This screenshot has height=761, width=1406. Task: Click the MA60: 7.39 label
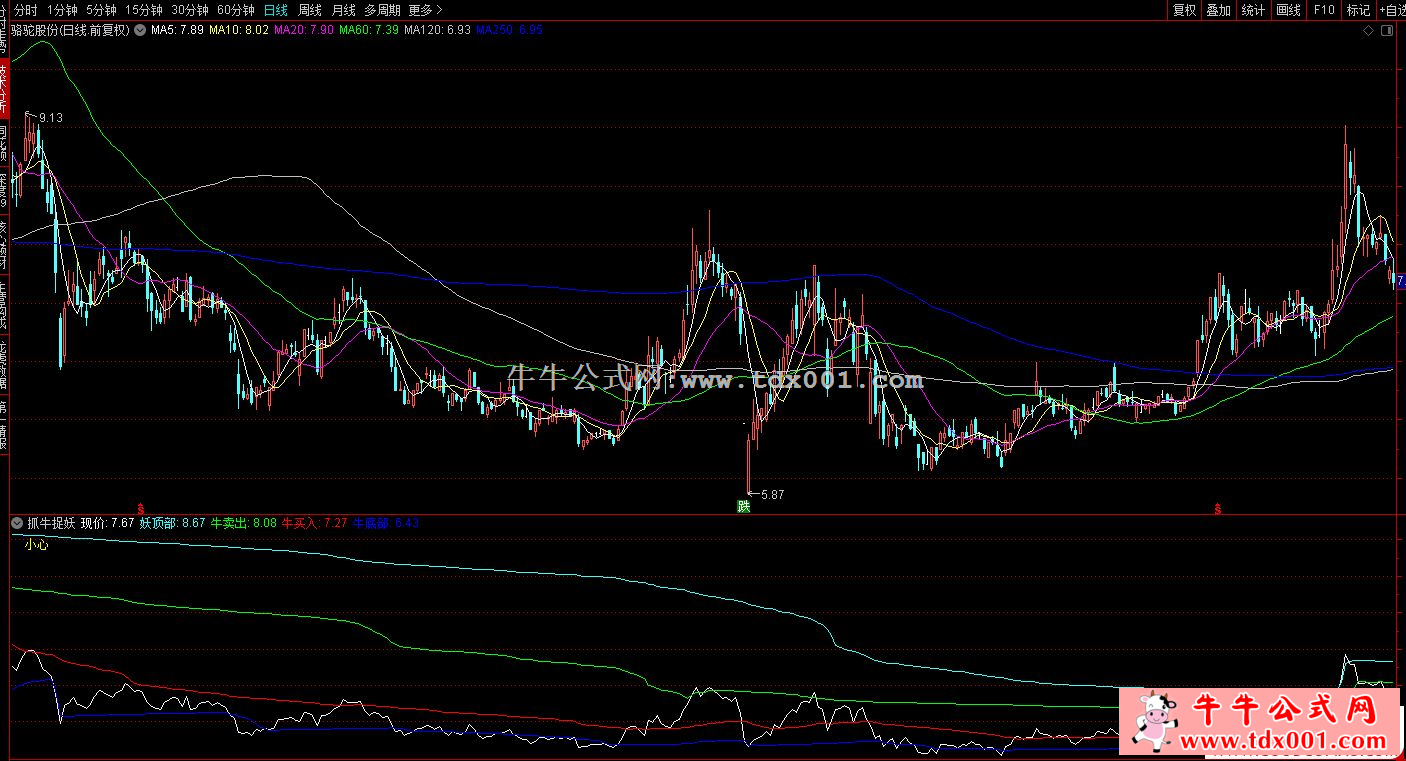(369, 31)
